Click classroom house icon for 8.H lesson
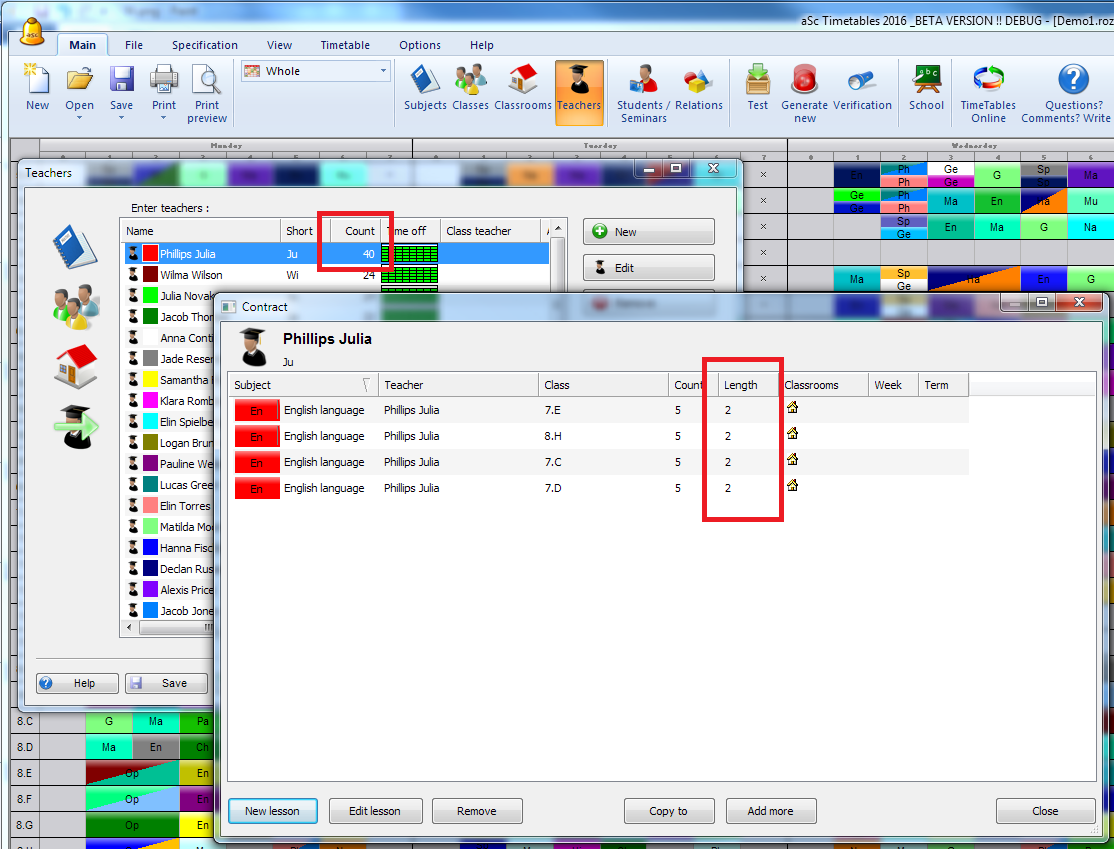Screen dimensions: 1114x849 (x=792, y=434)
